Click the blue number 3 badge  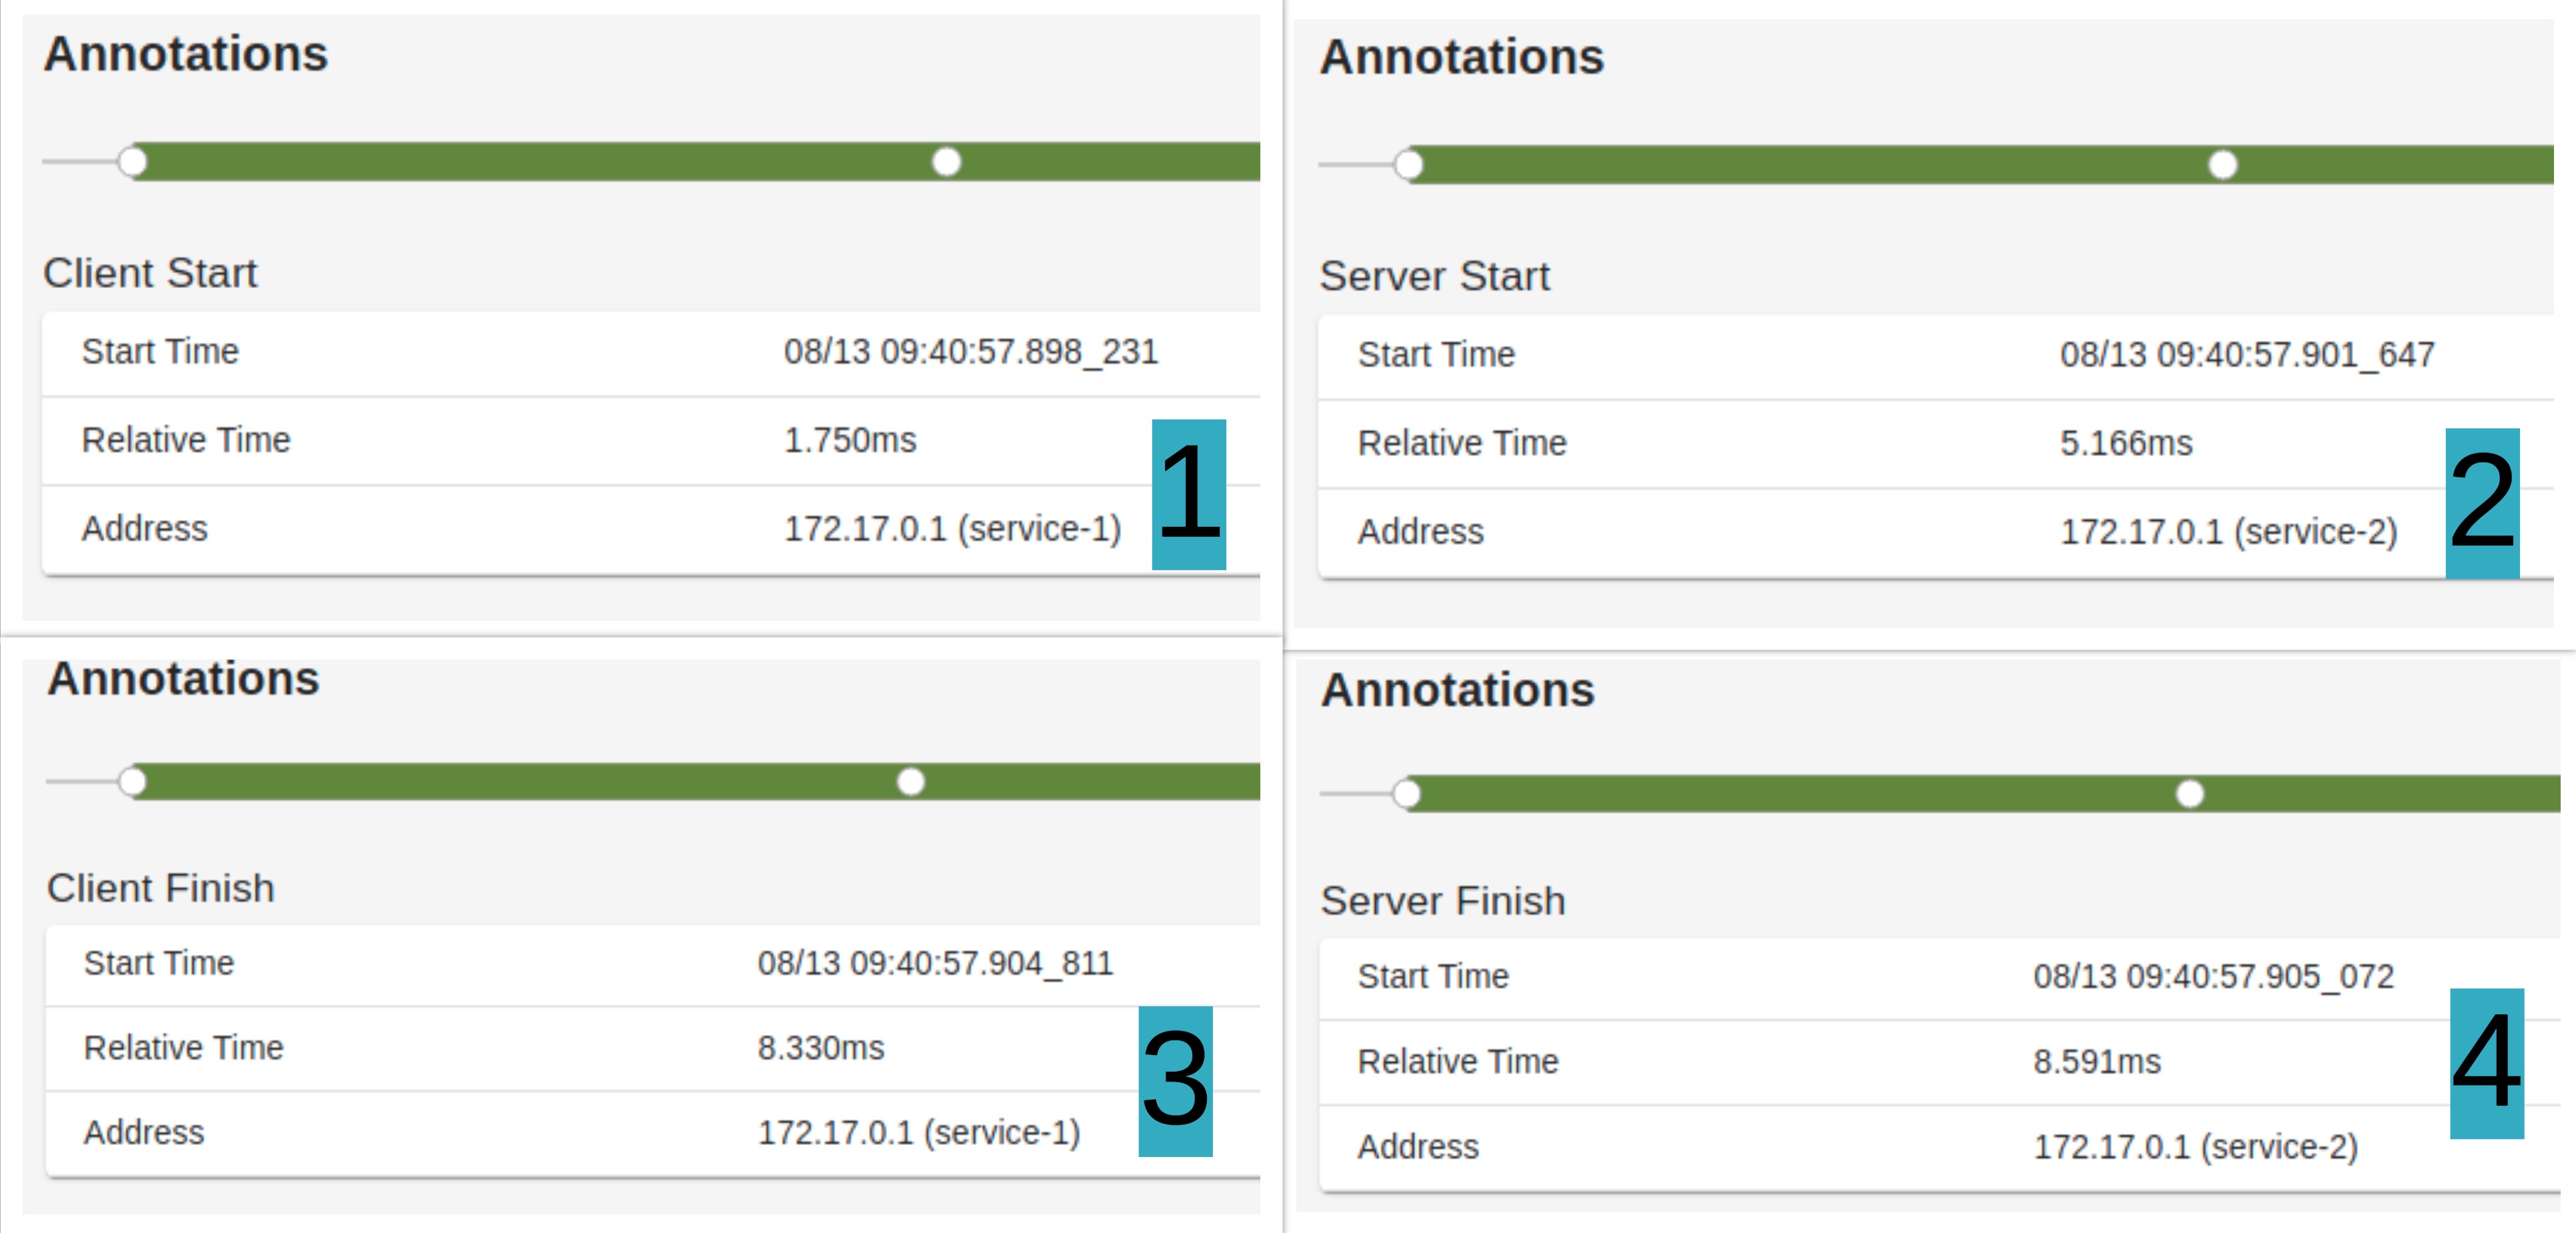click(1175, 1081)
